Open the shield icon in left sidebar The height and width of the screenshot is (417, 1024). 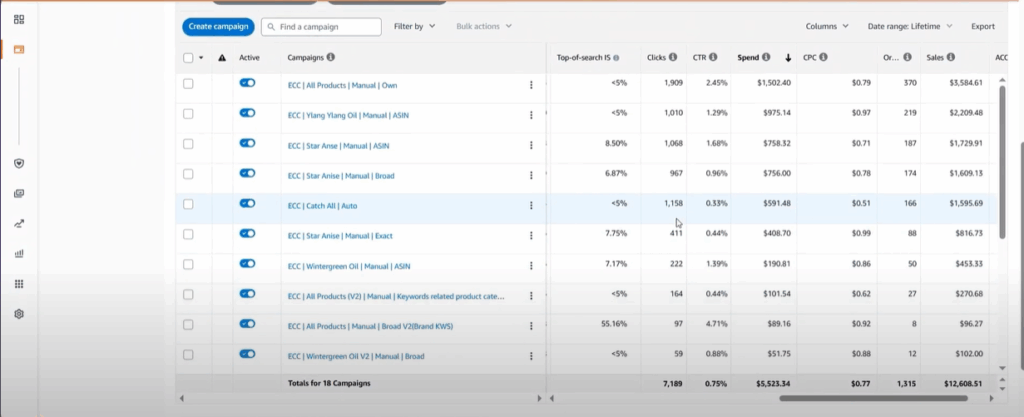pyautogui.click(x=19, y=163)
